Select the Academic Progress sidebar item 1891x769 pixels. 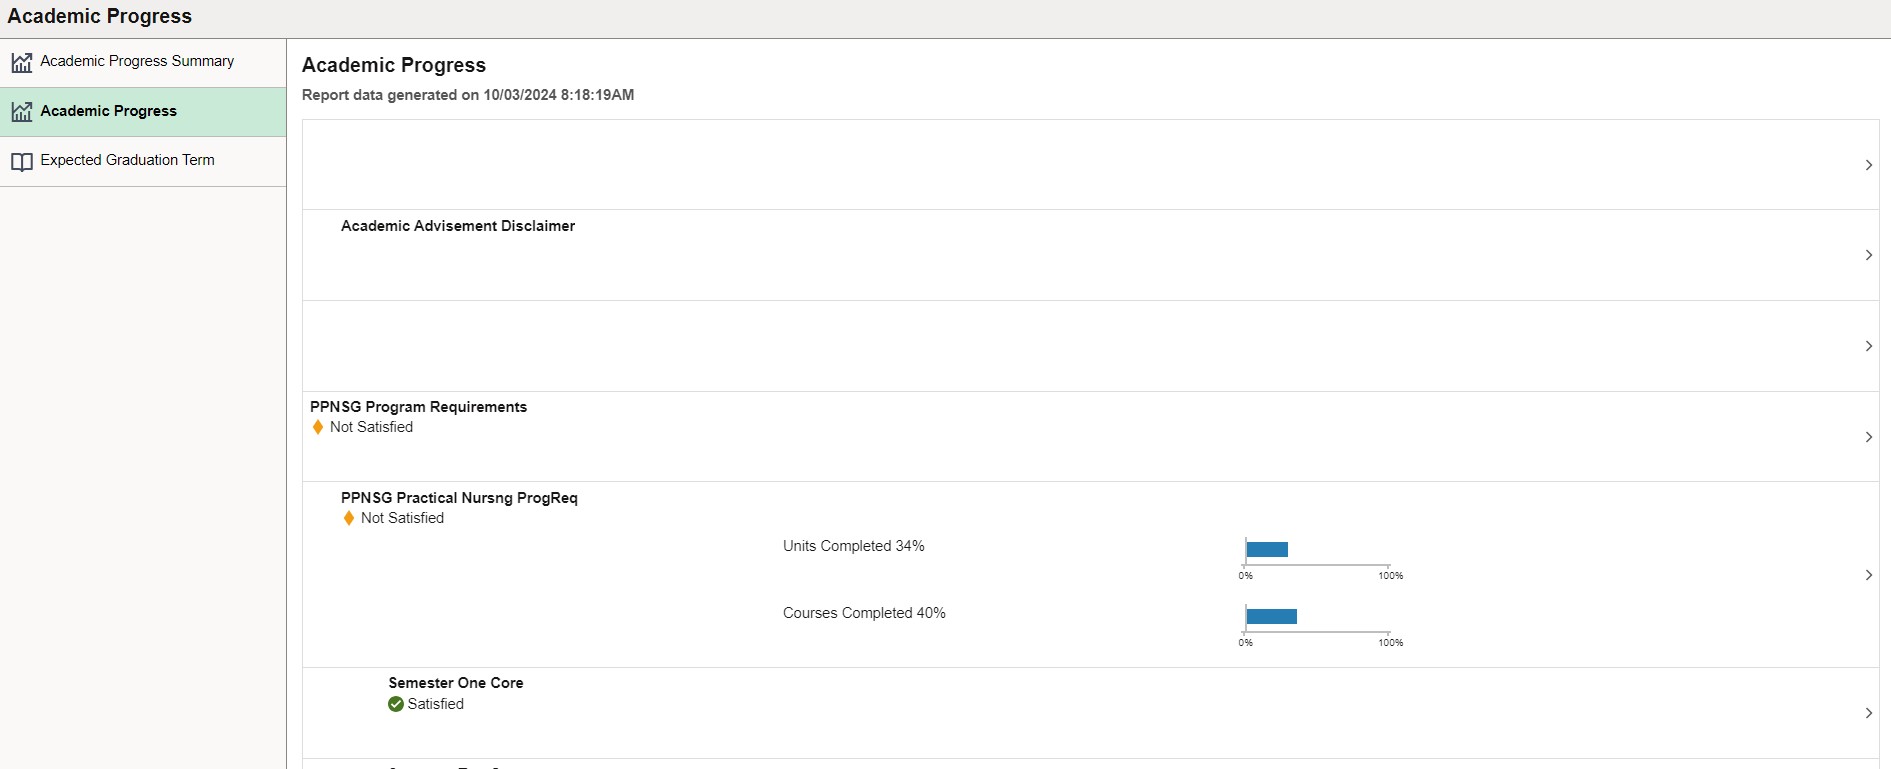(x=108, y=111)
